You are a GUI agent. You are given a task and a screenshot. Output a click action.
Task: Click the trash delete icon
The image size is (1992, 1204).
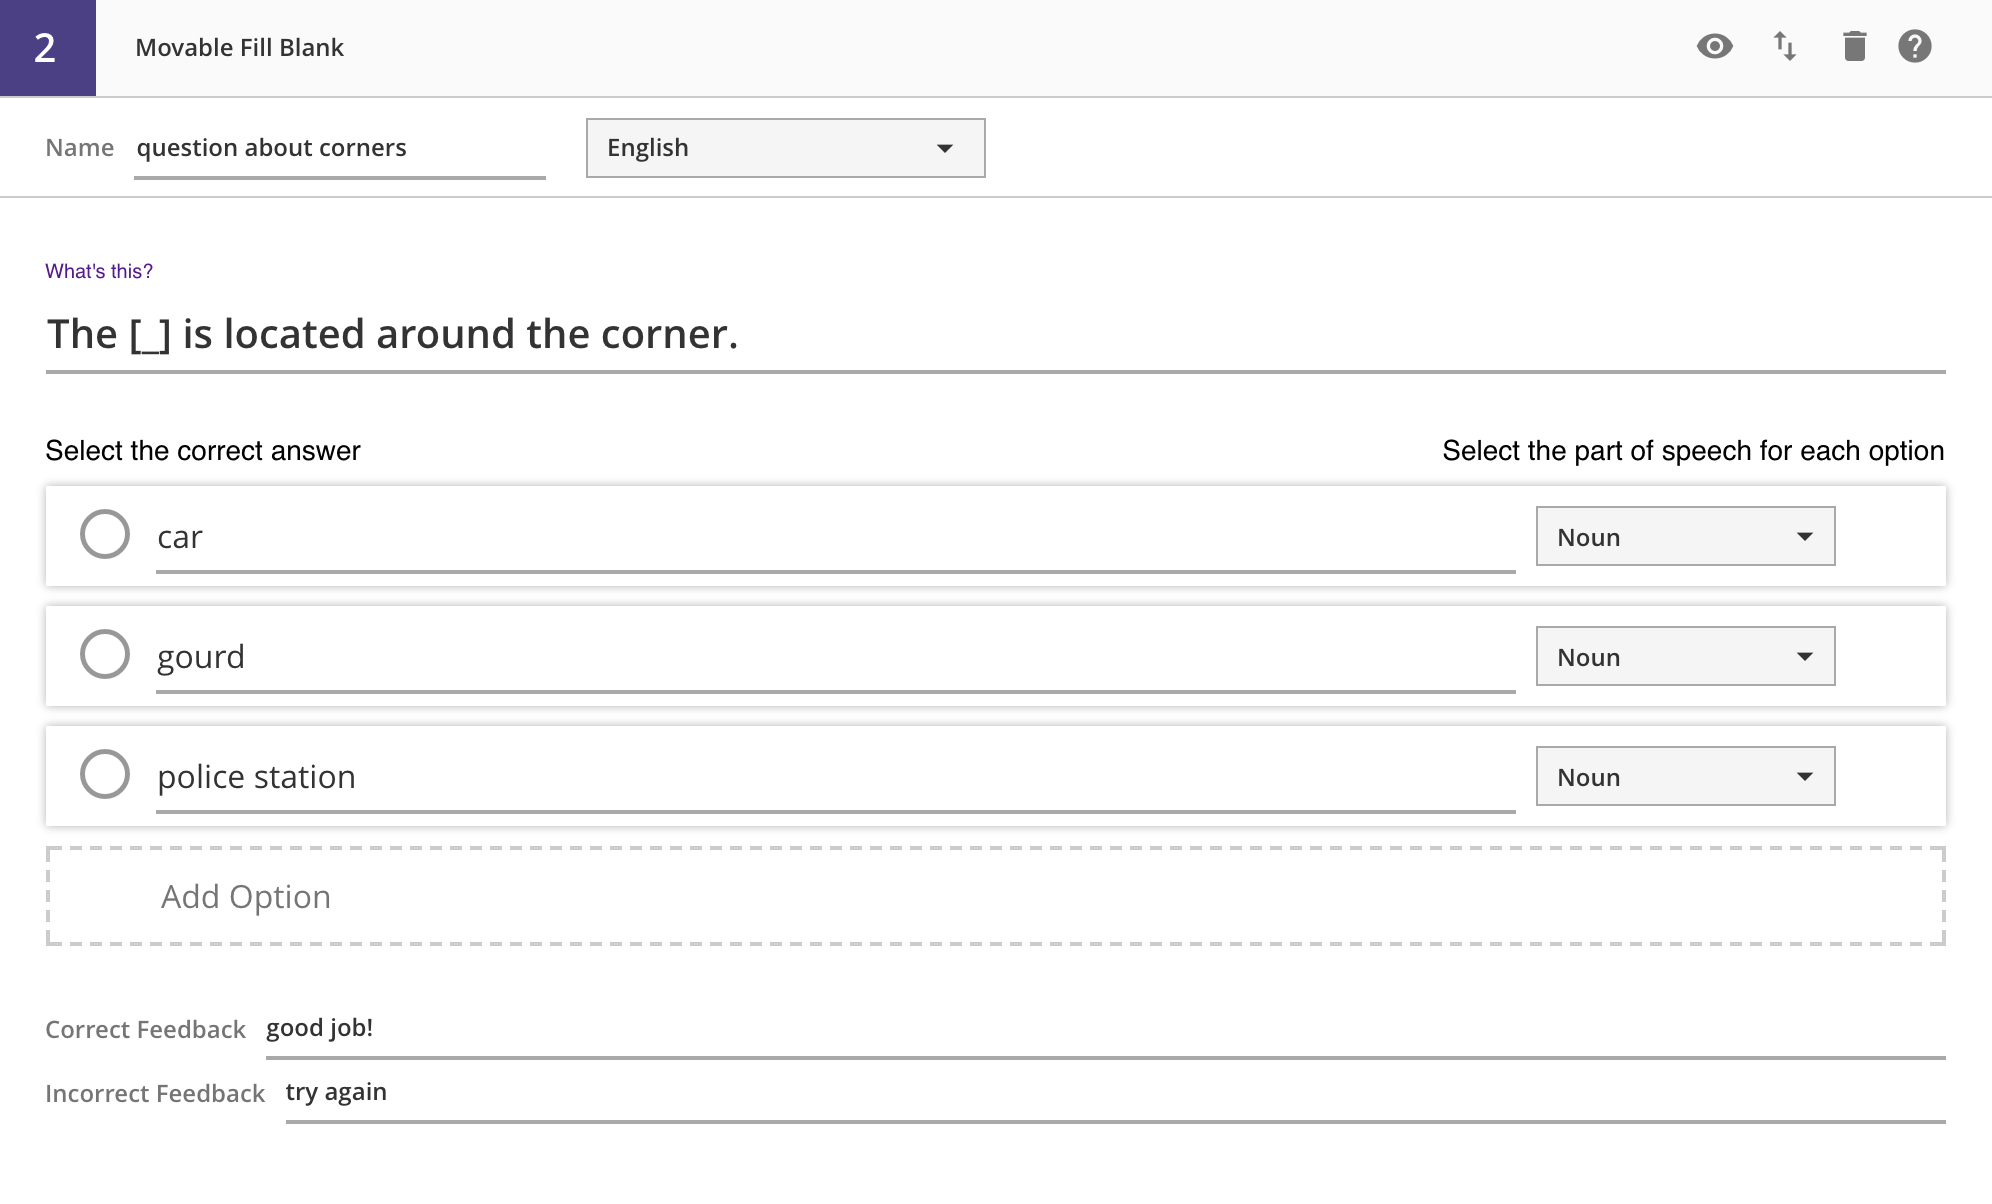tap(1854, 47)
